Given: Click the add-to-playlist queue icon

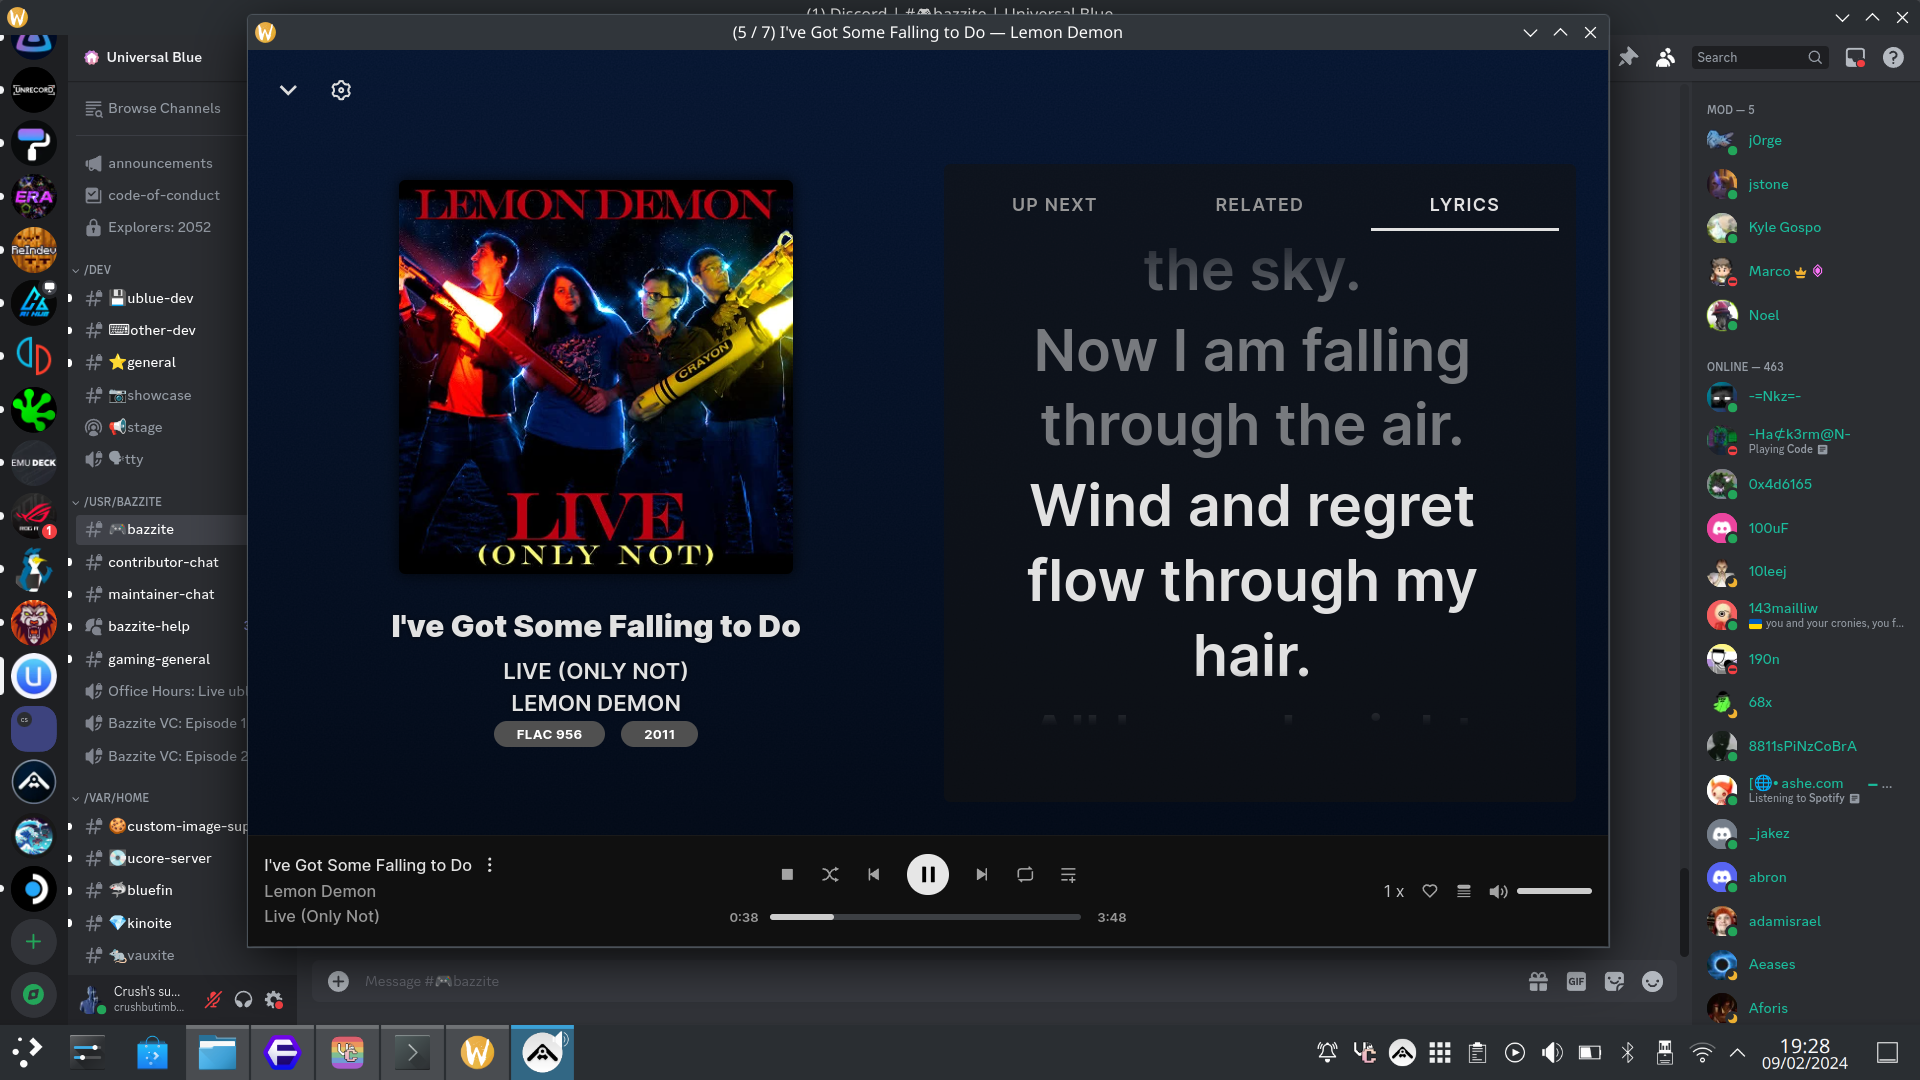Looking at the screenshot, I should [1068, 875].
